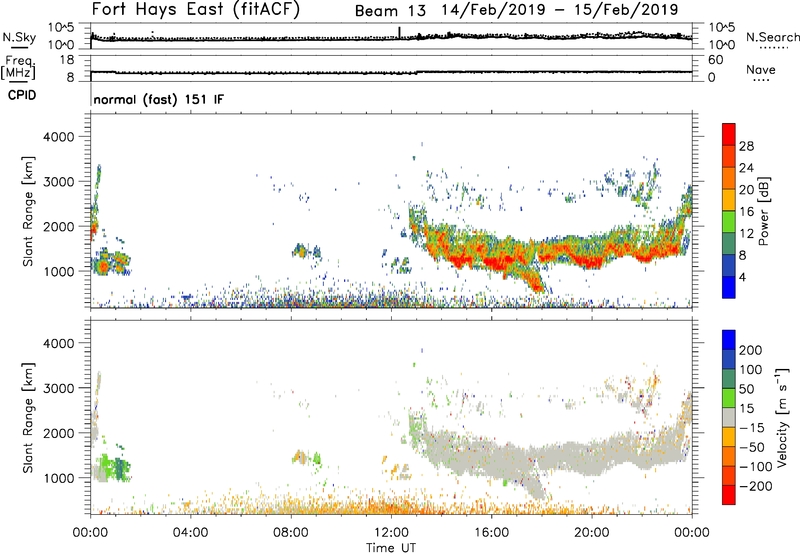Click the '12:00' time tick label
800x554 pixels.
click(x=391, y=533)
